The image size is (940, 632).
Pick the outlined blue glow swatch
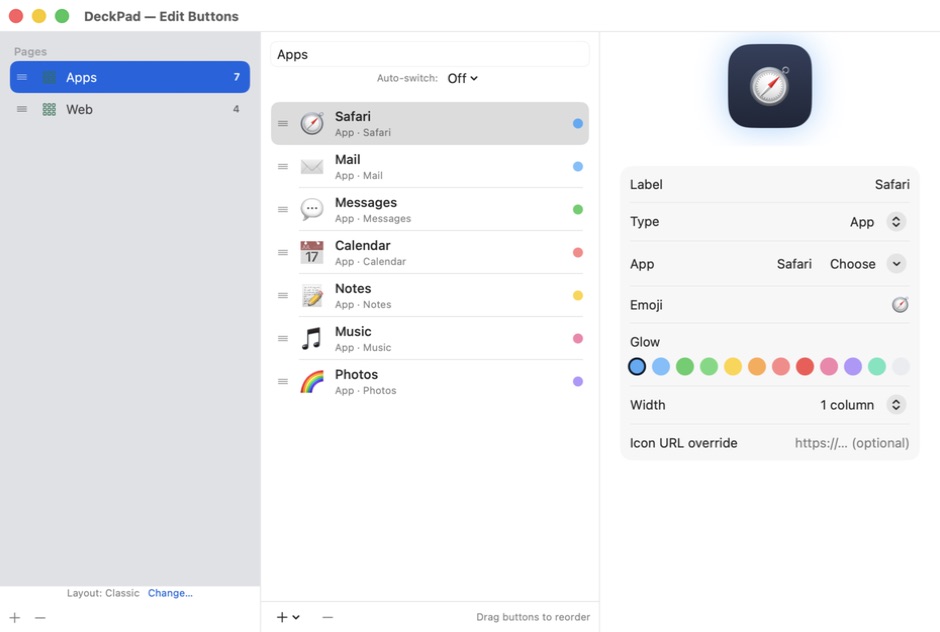pos(637,366)
